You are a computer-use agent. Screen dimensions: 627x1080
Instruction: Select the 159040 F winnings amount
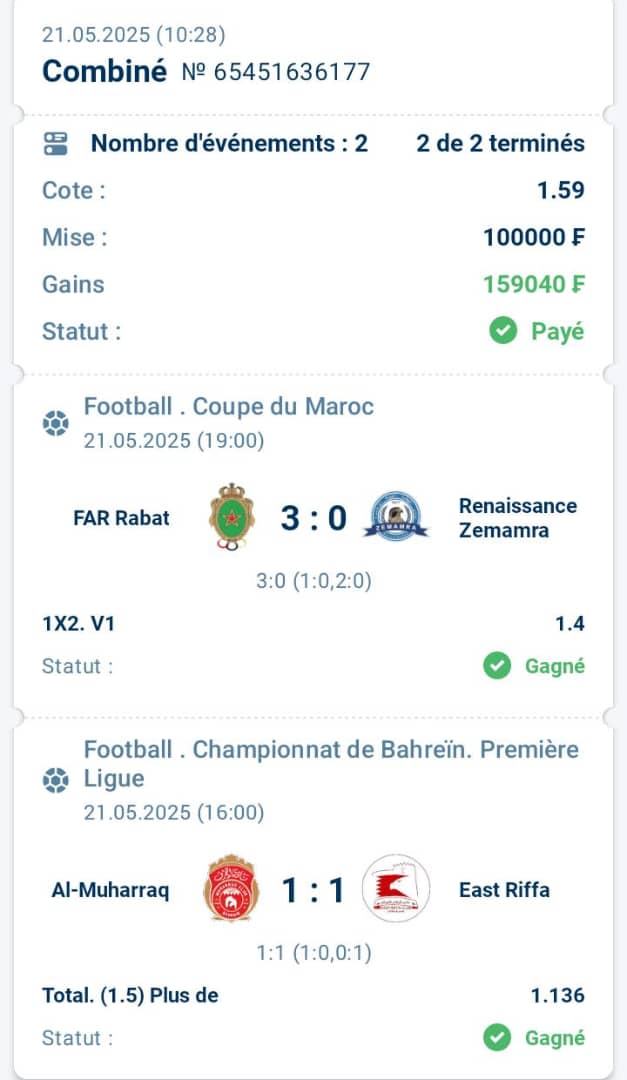coord(534,284)
